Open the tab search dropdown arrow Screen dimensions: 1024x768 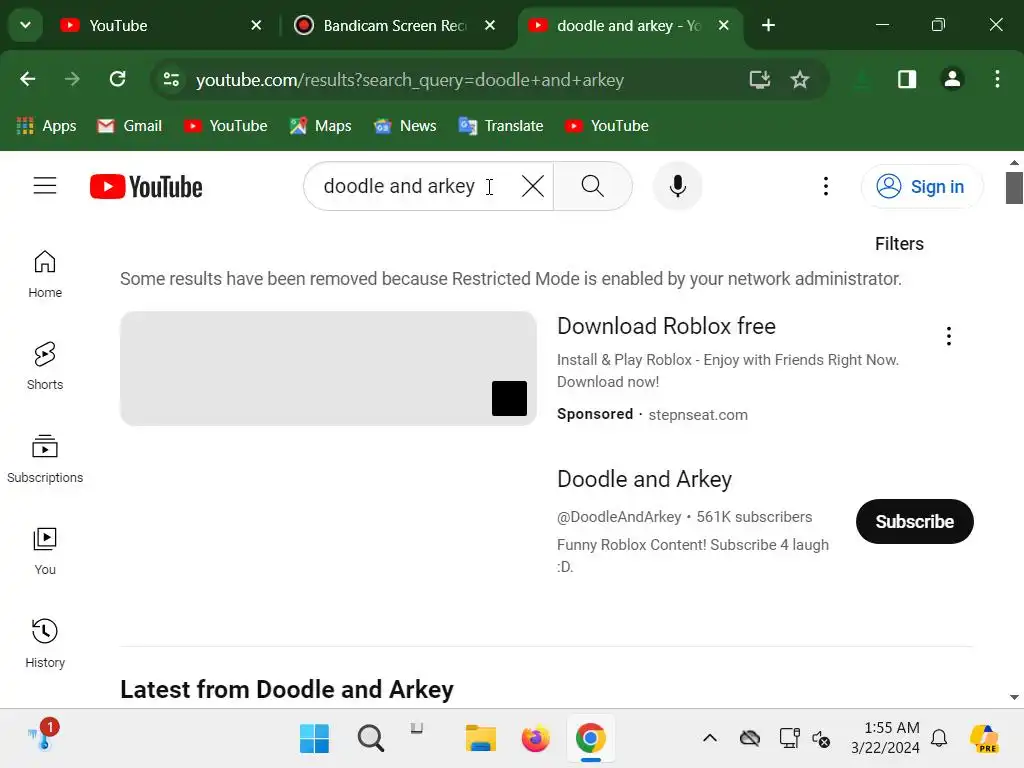point(25,25)
